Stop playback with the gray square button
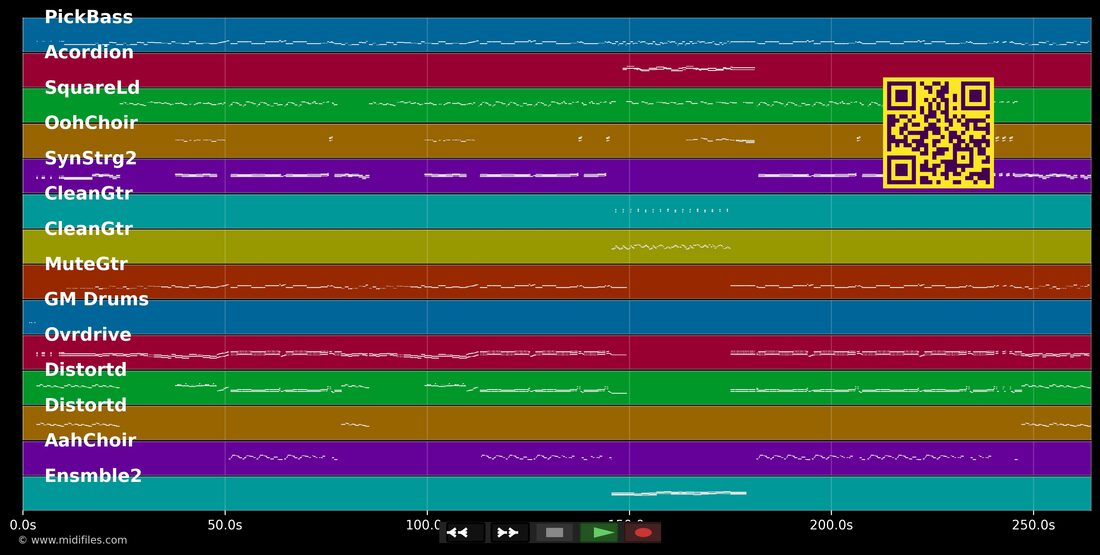This screenshot has height=555, width=1100. [x=554, y=533]
